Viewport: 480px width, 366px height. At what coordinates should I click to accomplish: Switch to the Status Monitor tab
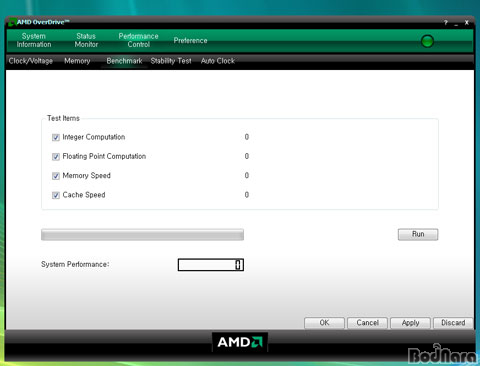86,40
